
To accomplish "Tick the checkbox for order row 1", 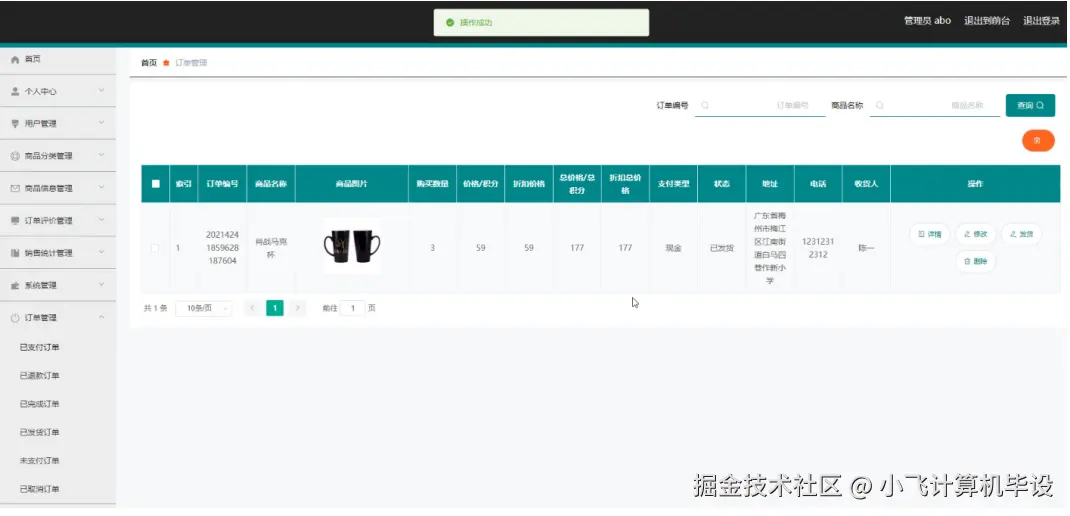I will [155, 248].
